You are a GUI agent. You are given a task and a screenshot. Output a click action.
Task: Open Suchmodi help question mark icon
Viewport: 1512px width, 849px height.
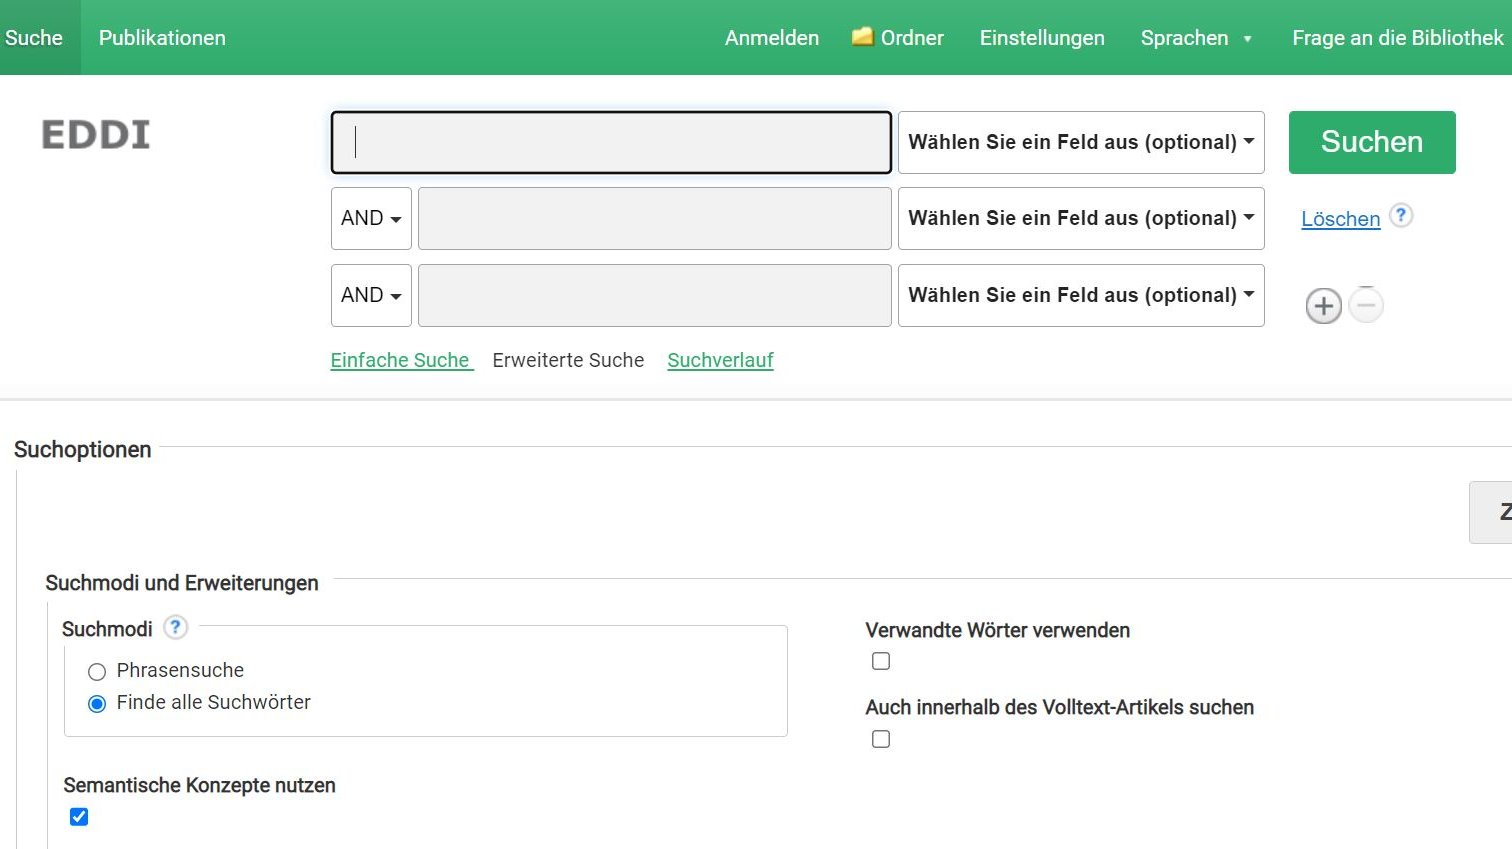click(x=175, y=627)
